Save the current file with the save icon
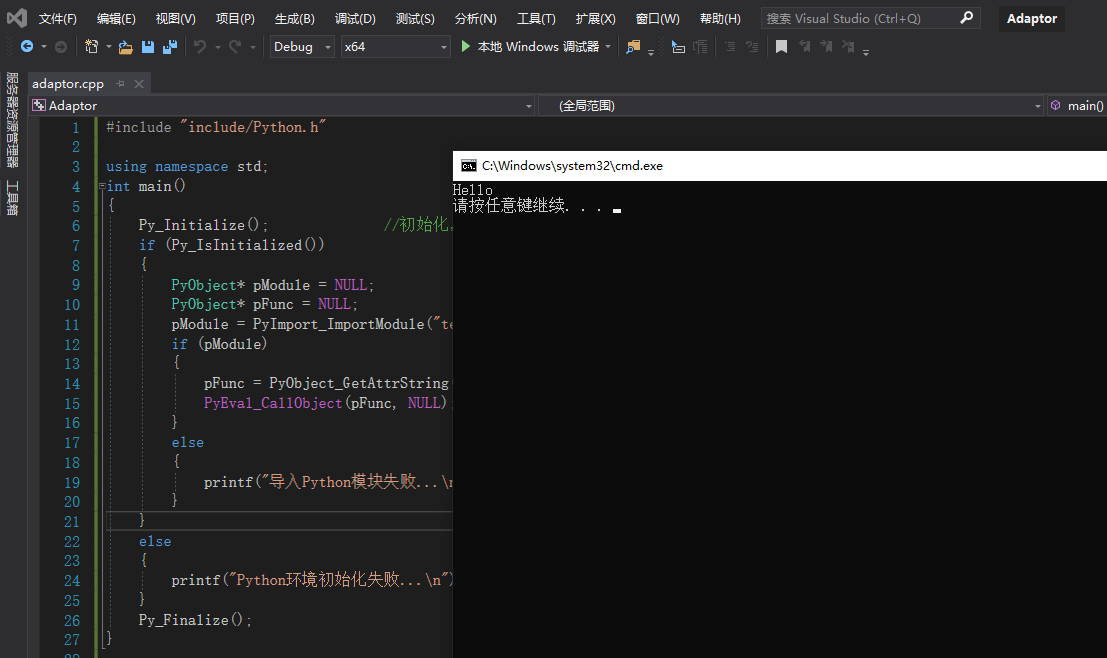Image resolution: width=1107 pixels, height=658 pixels. 147,46
